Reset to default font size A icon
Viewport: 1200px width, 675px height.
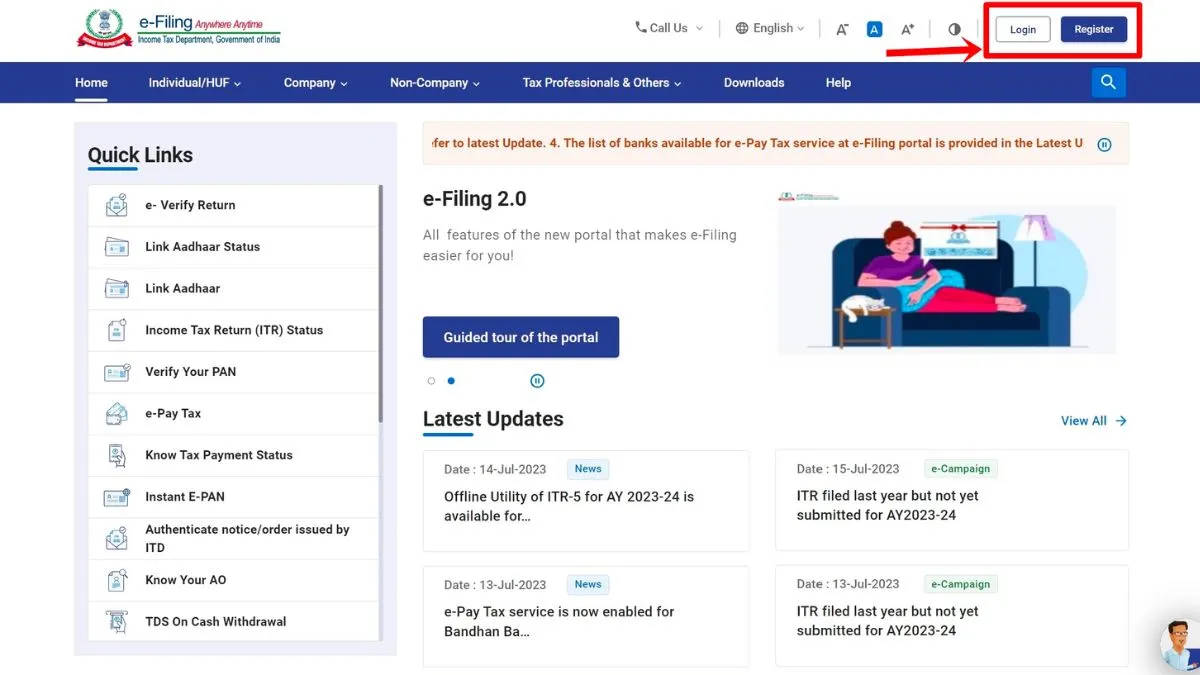point(874,29)
